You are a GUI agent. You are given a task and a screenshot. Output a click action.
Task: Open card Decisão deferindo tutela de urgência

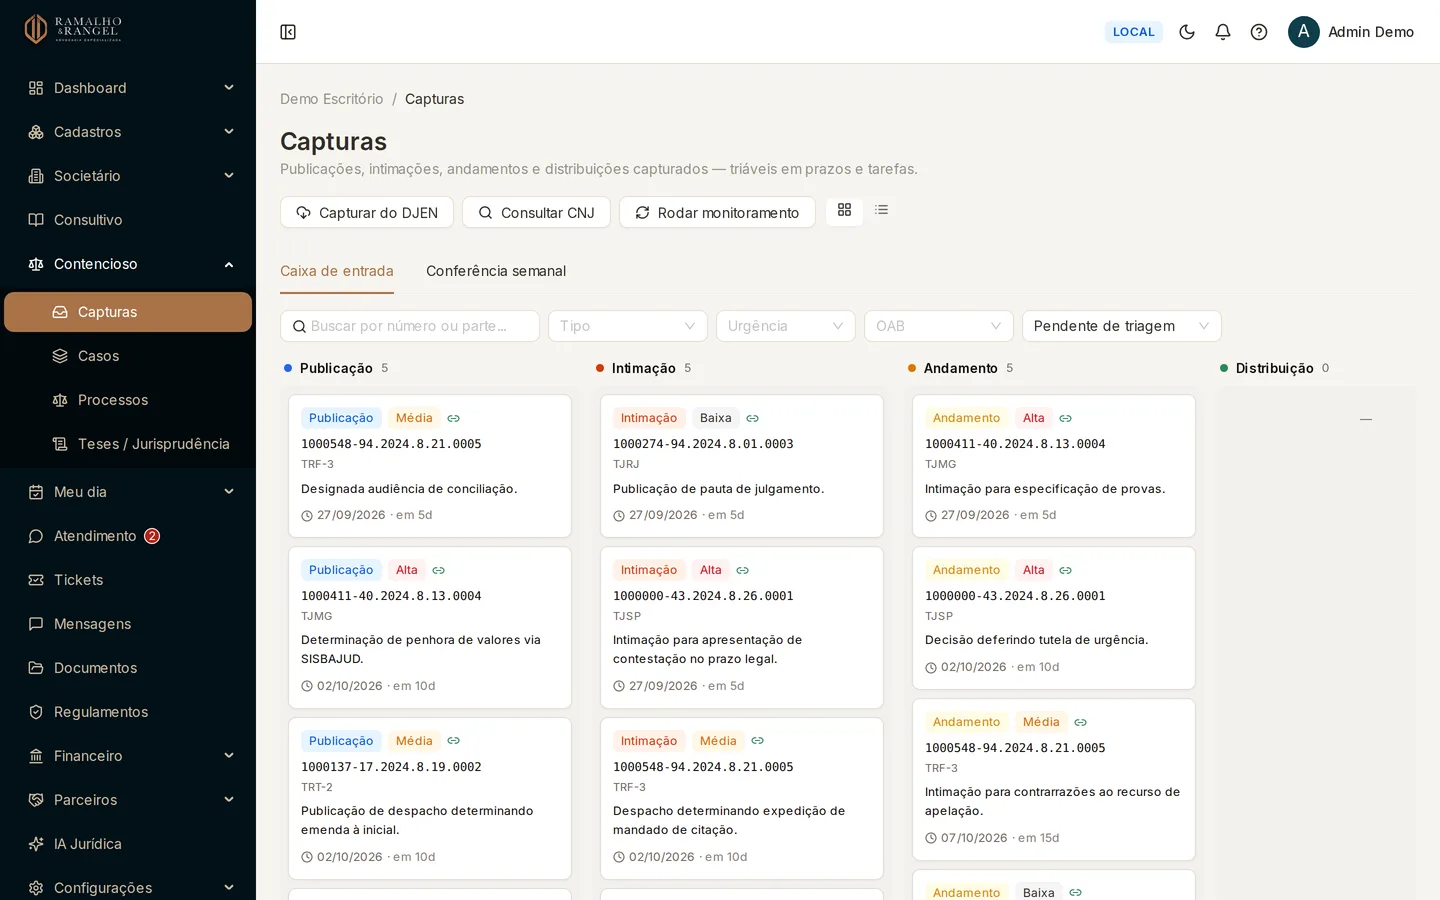1054,618
